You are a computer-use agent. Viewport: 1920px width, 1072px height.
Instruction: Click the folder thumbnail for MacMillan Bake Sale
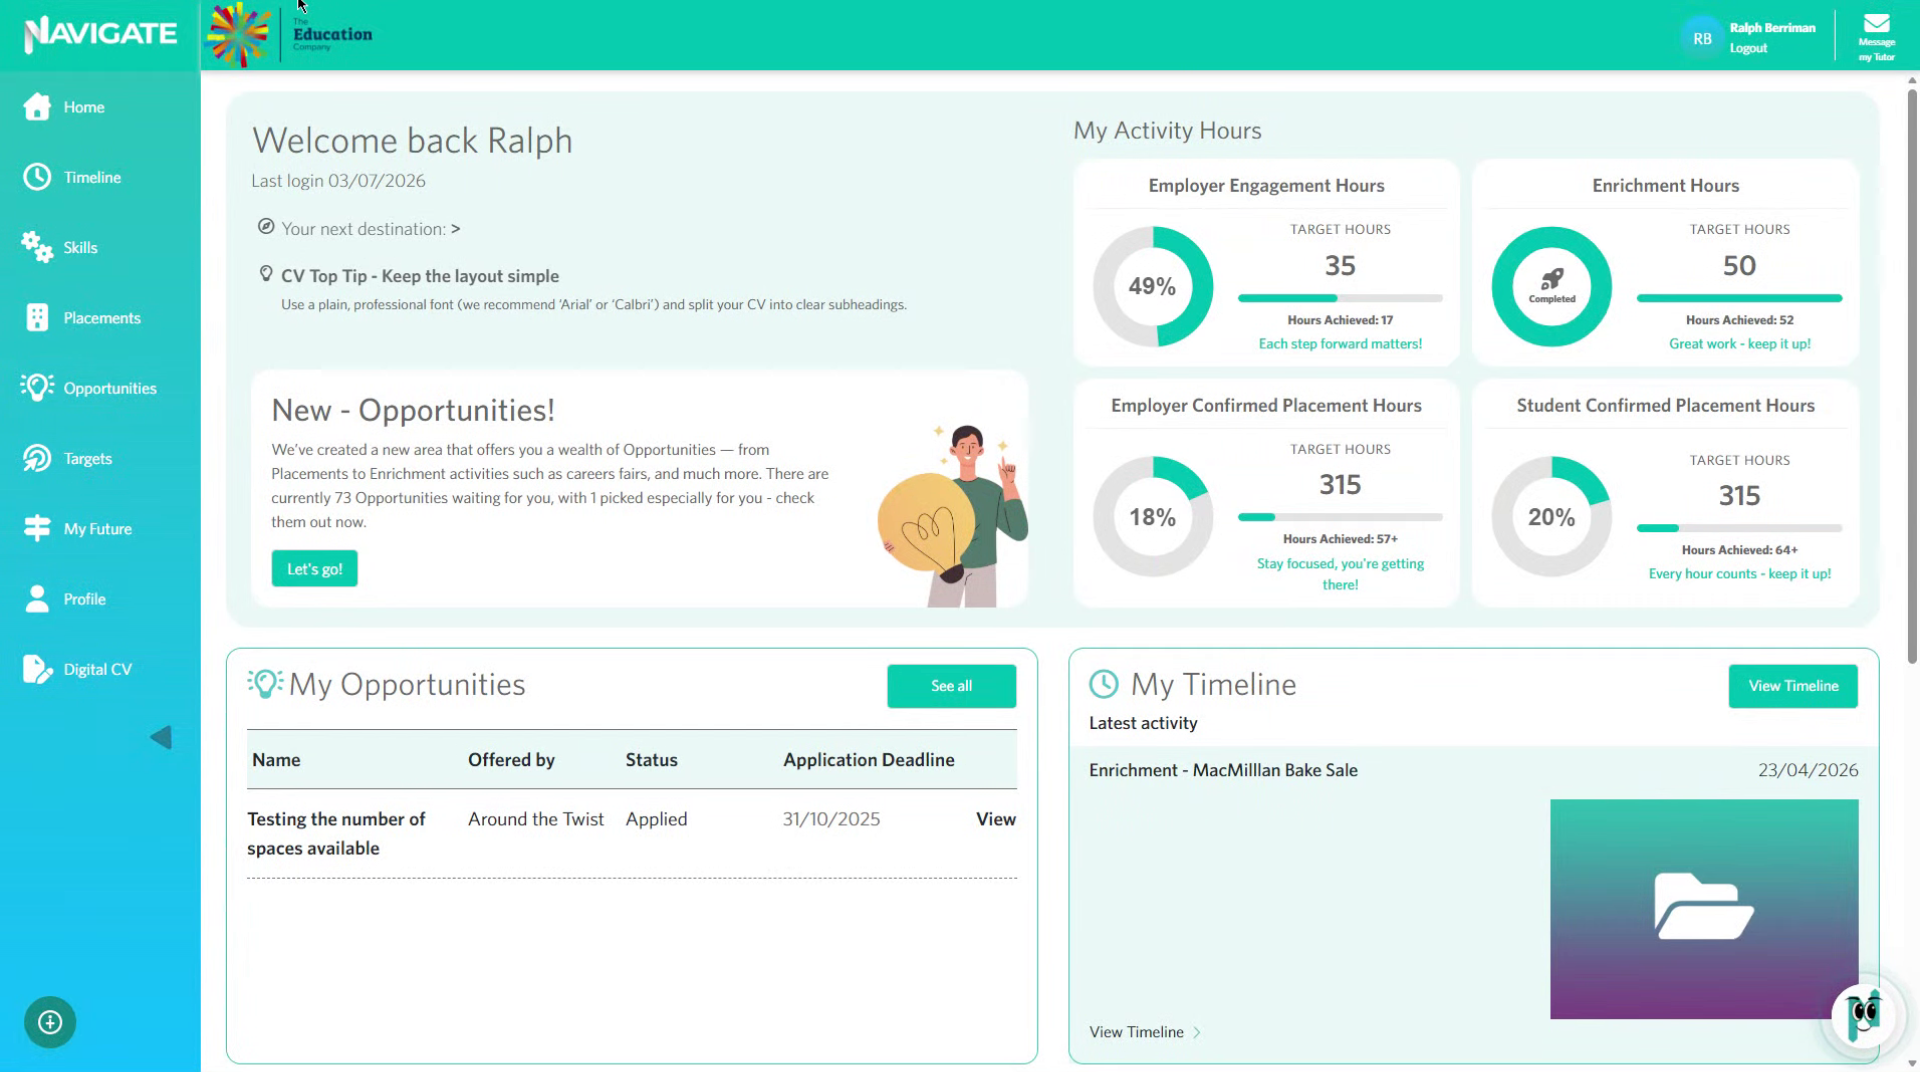click(1704, 908)
